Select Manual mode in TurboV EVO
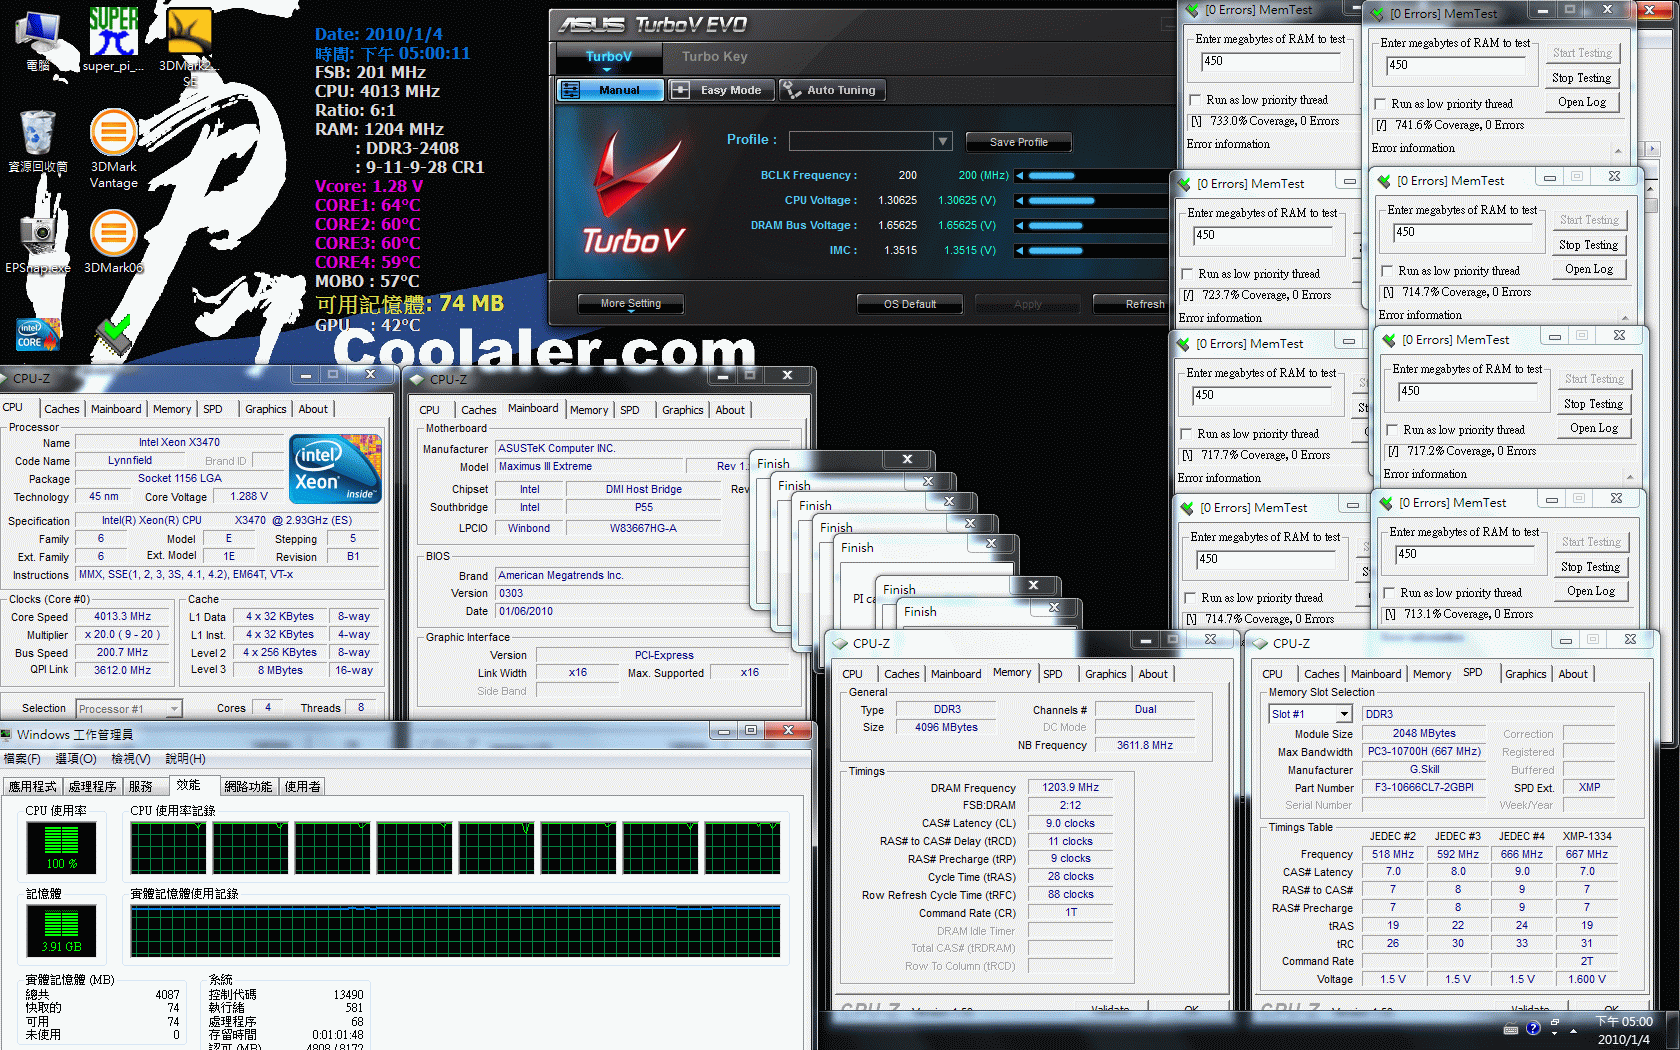Screen dimensions: 1680x1050 pyautogui.click(x=610, y=90)
